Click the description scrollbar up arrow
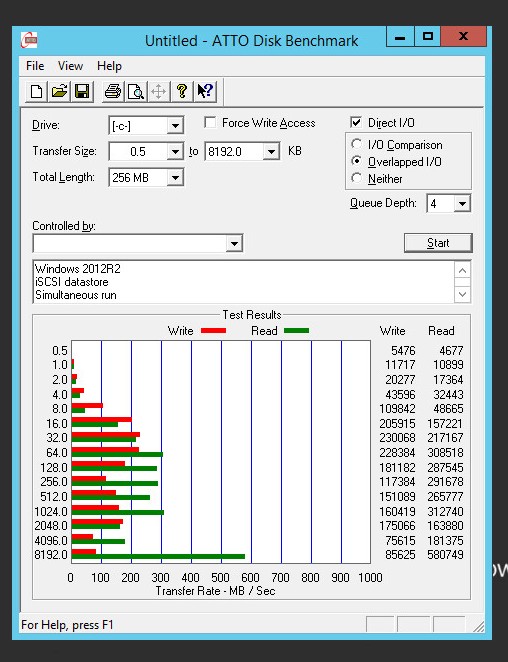The image size is (508, 662). [x=462, y=270]
